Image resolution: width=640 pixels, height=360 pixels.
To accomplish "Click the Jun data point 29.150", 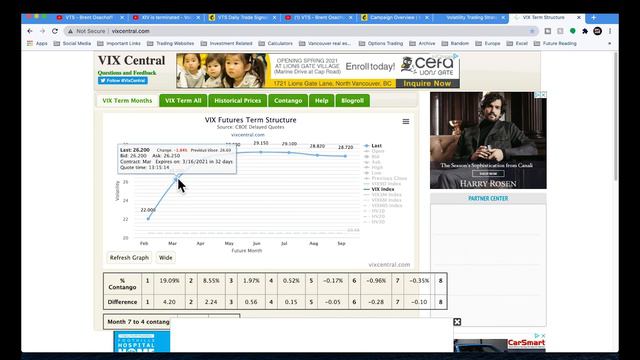I will (x=261, y=152).
